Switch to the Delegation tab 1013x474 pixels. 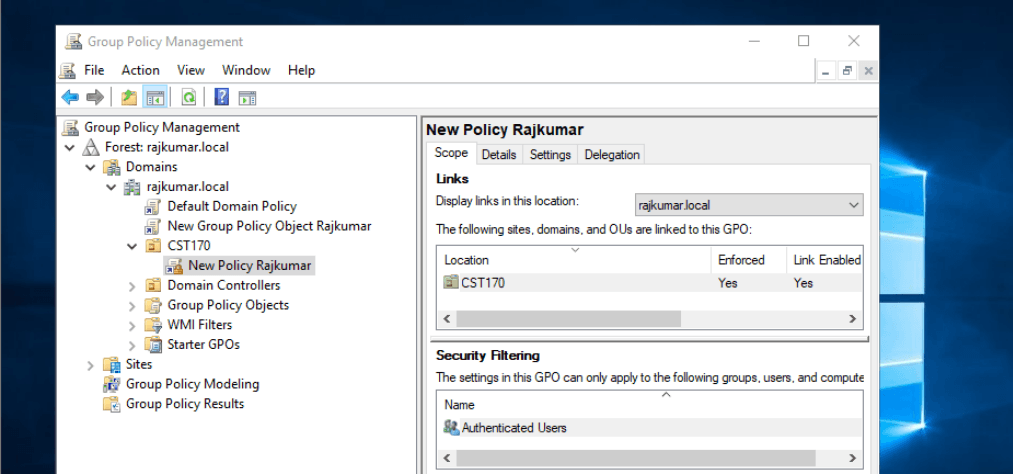(612, 155)
